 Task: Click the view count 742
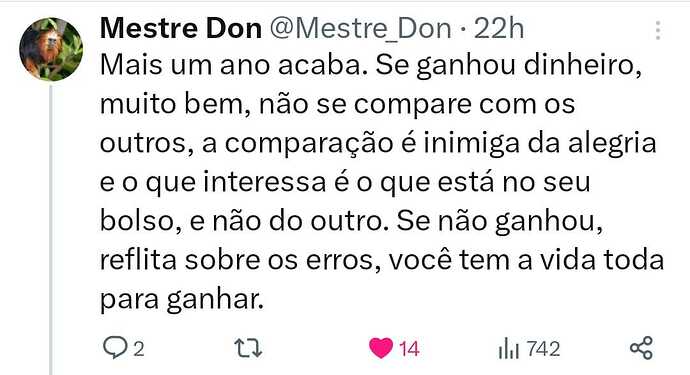click(x=543, y=349)
